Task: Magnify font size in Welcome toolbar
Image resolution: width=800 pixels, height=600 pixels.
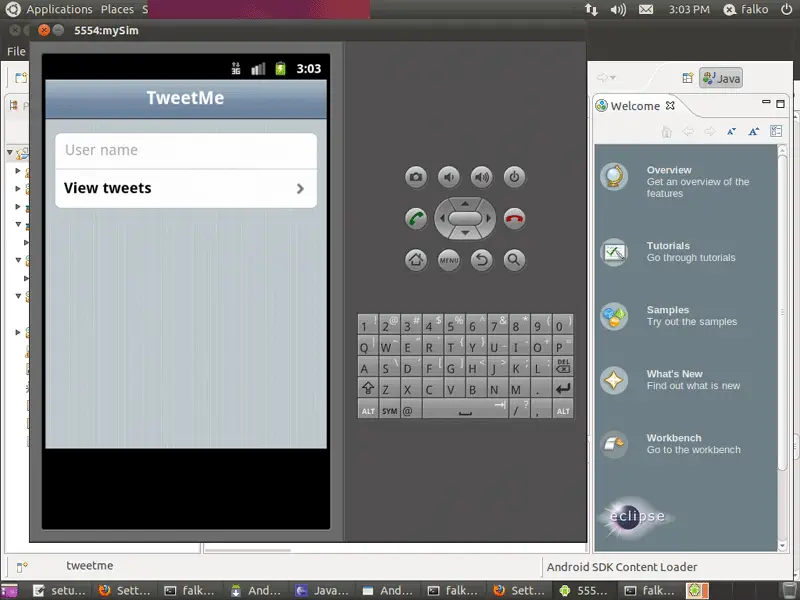Action: pyautogui.click(x=754, y=131)
